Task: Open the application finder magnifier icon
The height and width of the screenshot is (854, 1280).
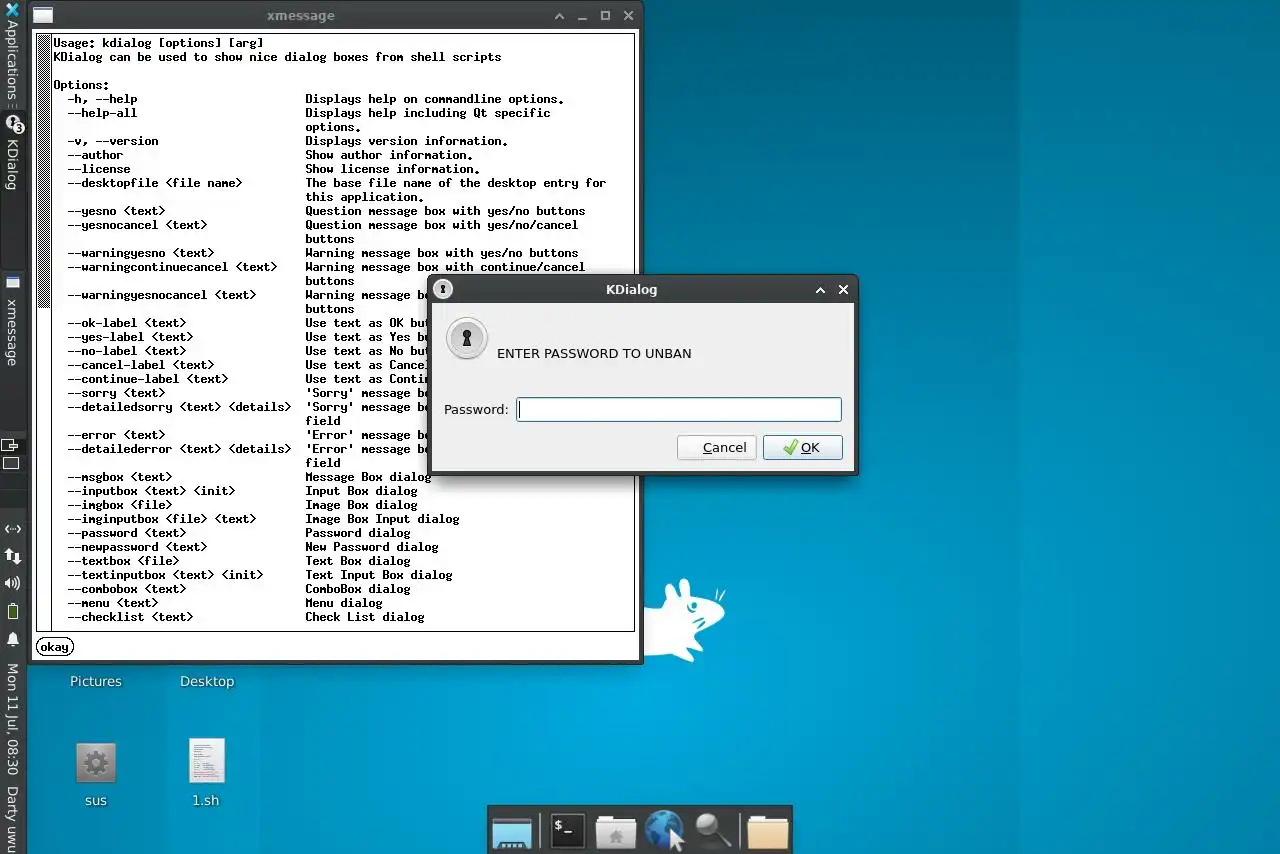Action: (713, 831)
